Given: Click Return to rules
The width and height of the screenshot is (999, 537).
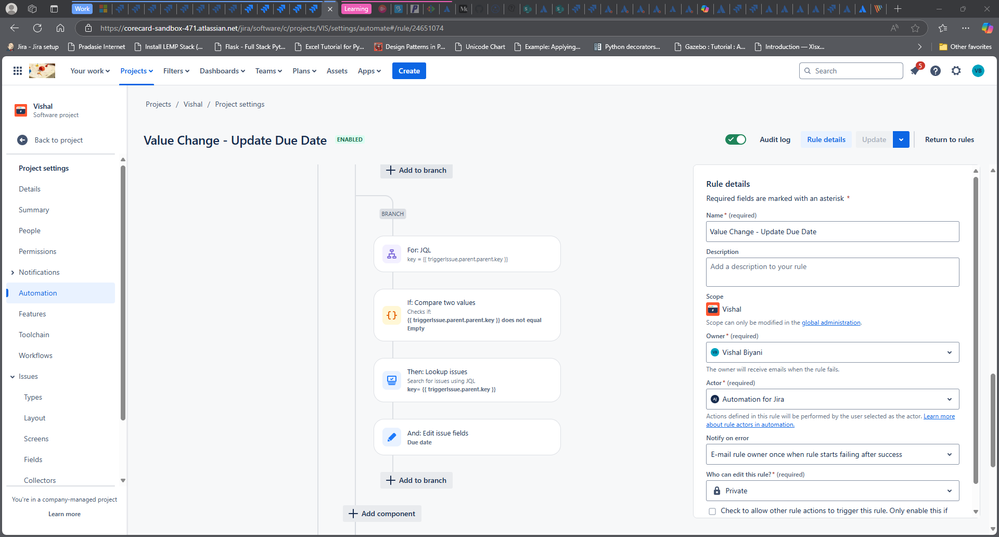Looking at the screenshot, I should pos(949,140).
